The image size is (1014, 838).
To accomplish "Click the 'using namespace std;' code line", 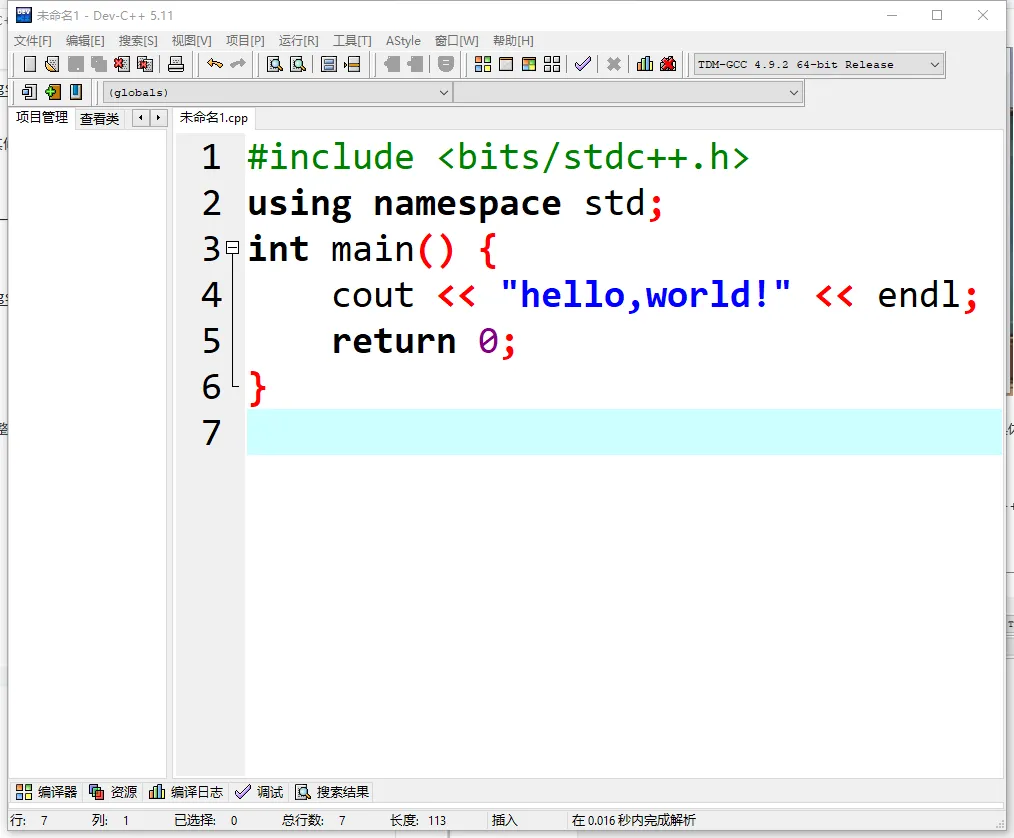I will [455, 204].
